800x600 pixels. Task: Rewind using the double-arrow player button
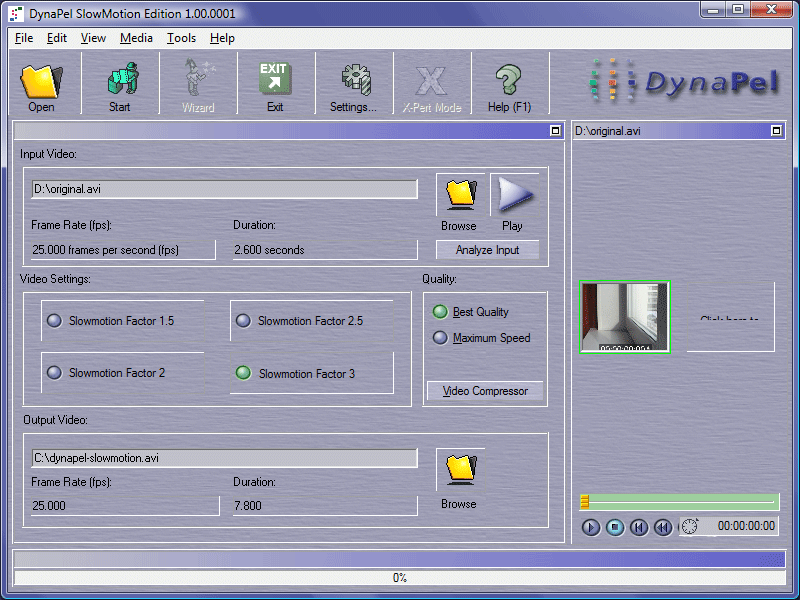[663, 527]
